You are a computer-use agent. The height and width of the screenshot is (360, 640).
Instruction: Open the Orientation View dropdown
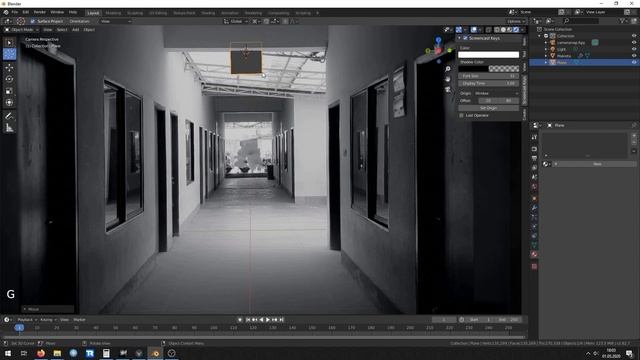click(116, 21)
